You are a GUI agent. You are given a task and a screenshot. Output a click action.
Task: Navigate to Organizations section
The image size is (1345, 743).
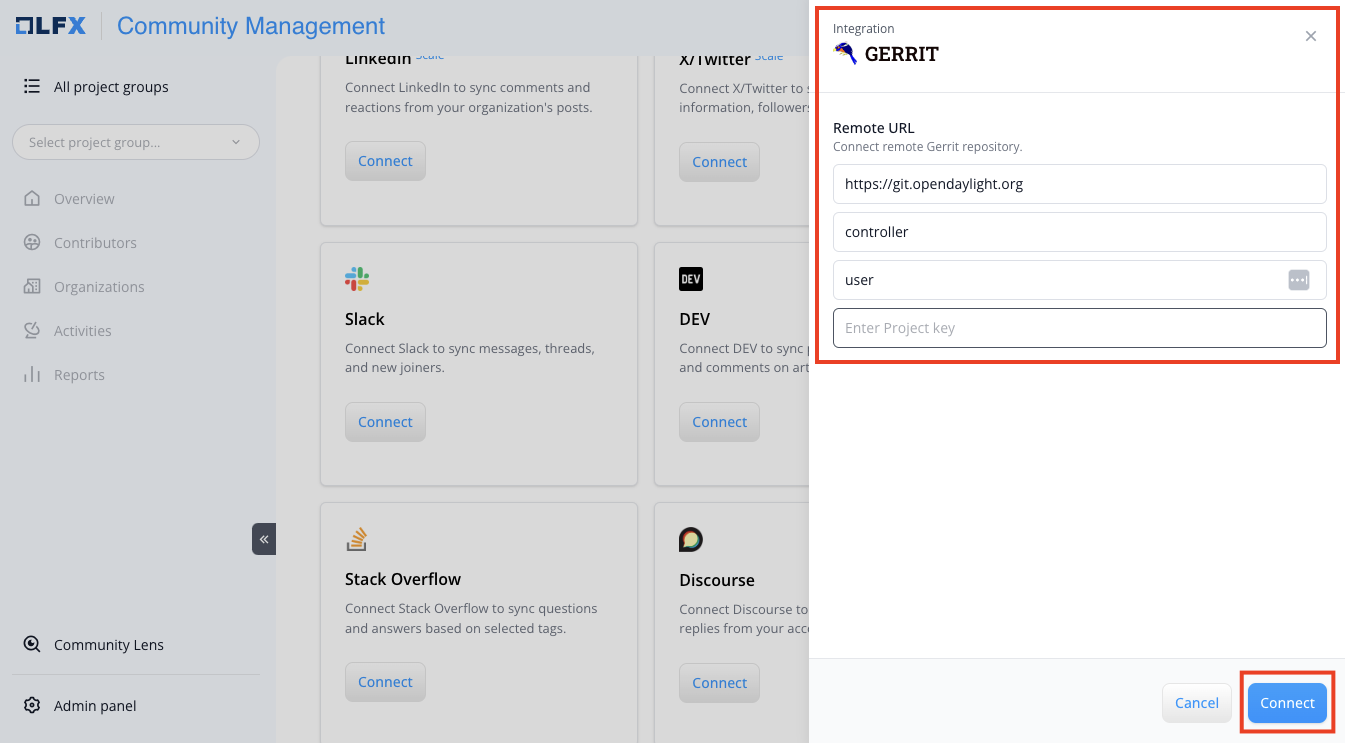pyautogui.click(x=99, y=287)
